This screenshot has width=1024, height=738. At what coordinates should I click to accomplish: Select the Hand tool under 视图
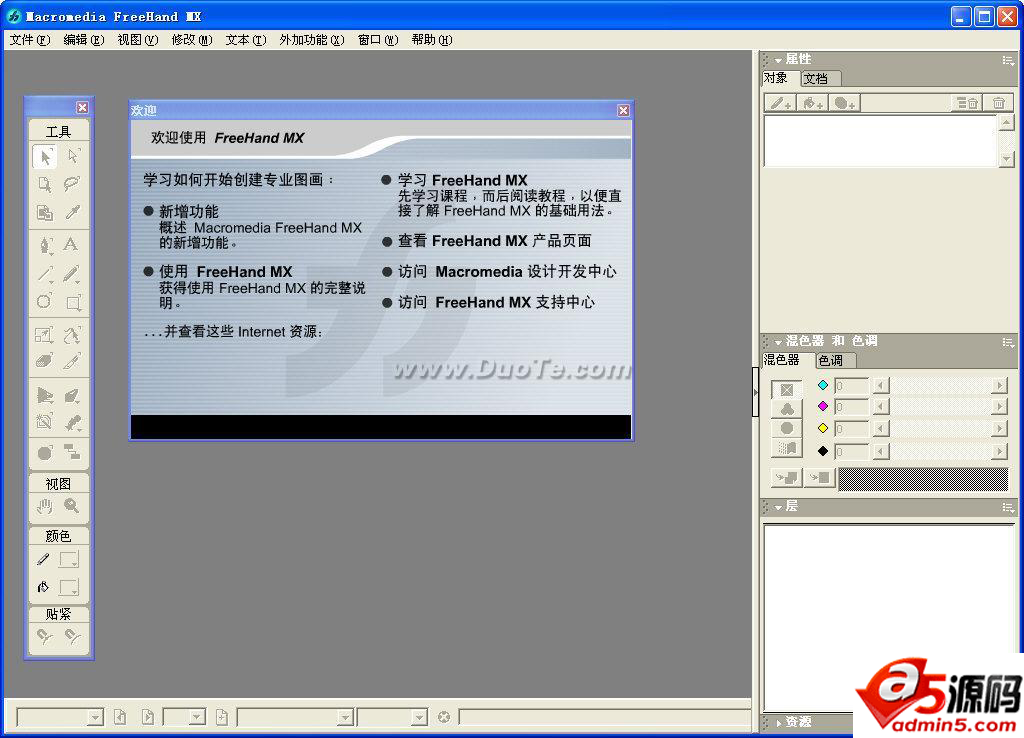pos(45,507)
